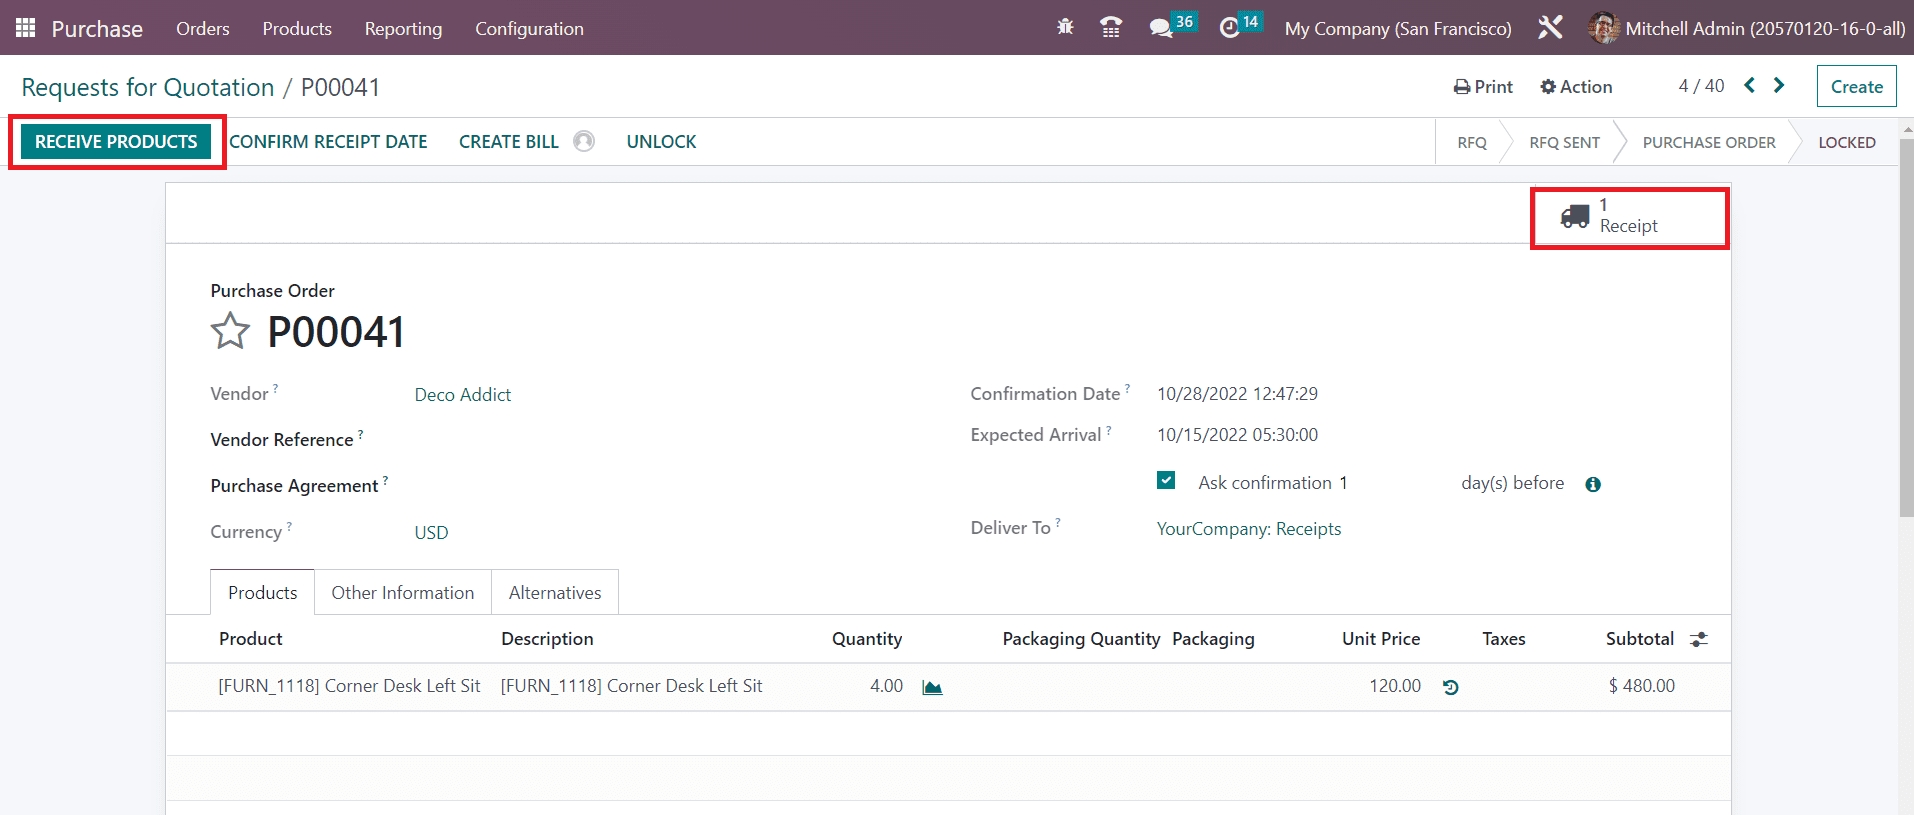
Task: Expand the Action dropdown
Action: click(x=1576, y=87)
